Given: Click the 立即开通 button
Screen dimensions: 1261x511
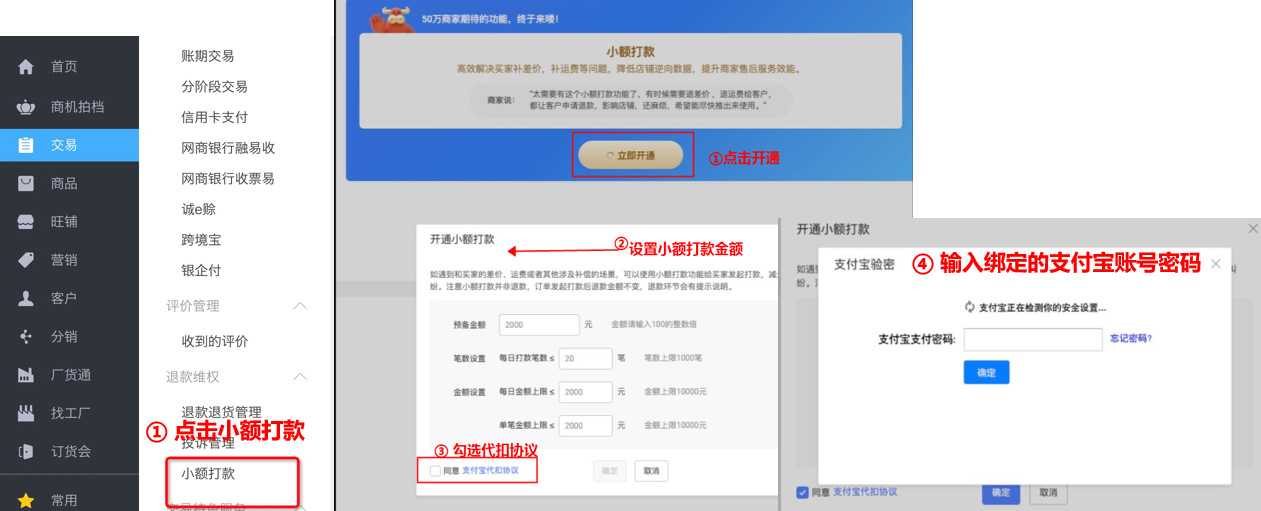Looking at the screenshot, I should (x=631, y=155).
